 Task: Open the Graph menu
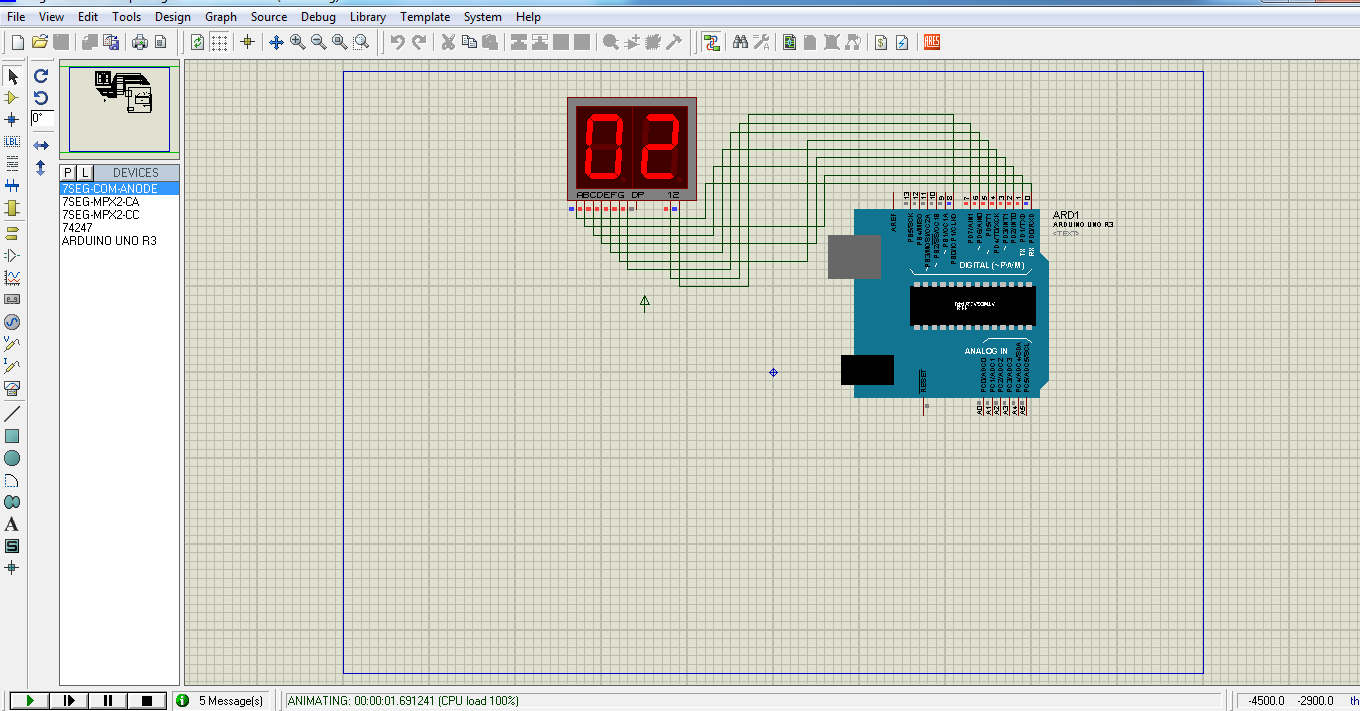click(x=221, y=17)
